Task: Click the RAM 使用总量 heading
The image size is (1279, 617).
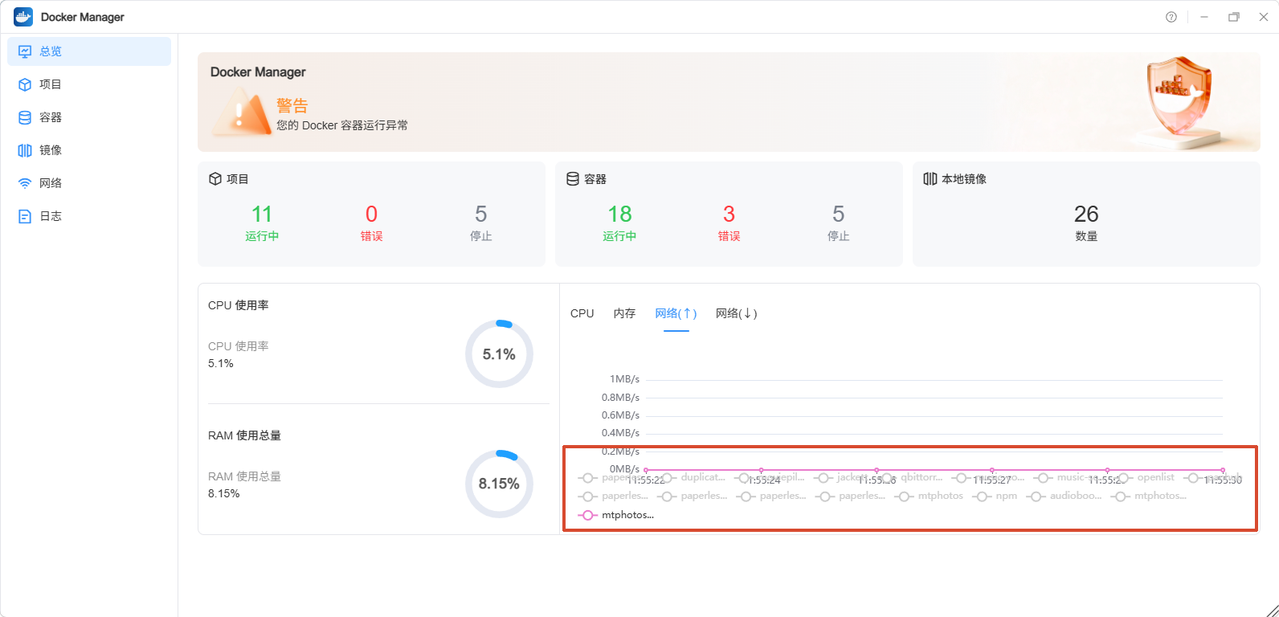Action: point(245,436)
